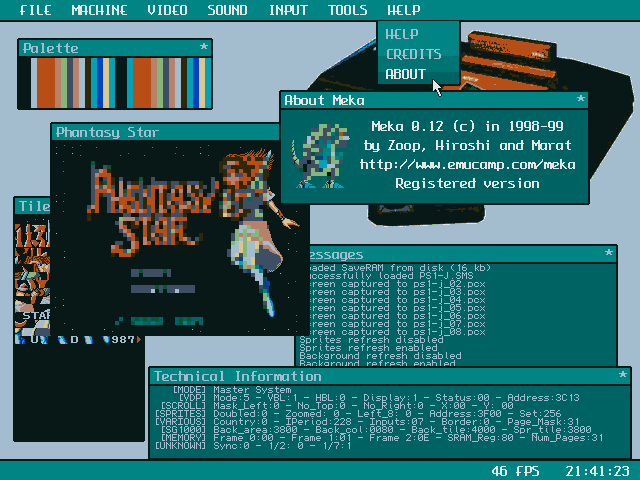The height and width of the screenshot is (480, 640).
Task: Click the 21:41:23 clock in status bar
Action: pos(598,471)
